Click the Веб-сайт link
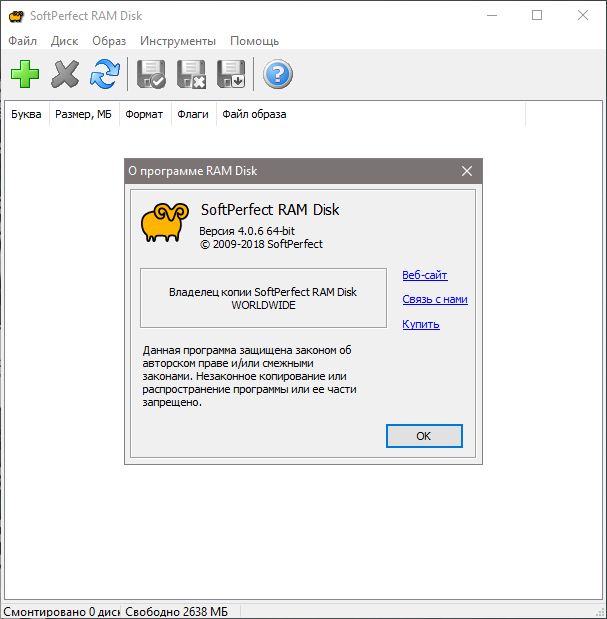 (x=425, y=275)
